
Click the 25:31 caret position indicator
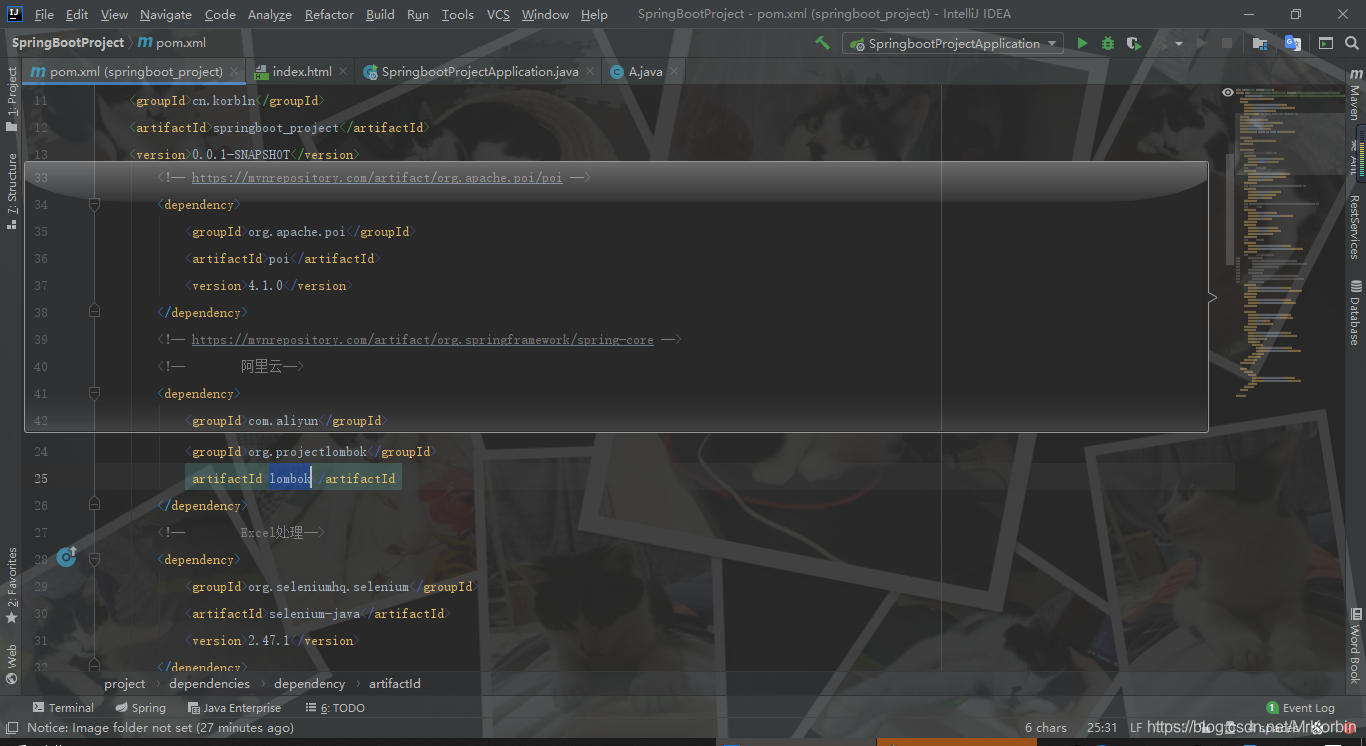tap(1102, 728)
